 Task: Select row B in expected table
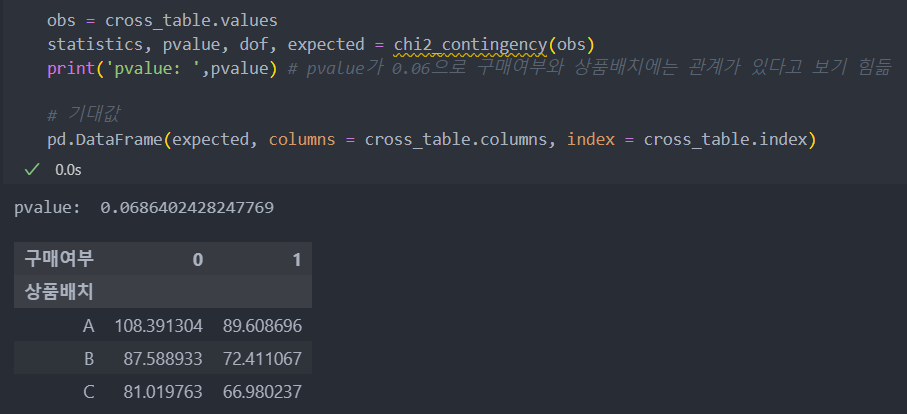(163, 359)
